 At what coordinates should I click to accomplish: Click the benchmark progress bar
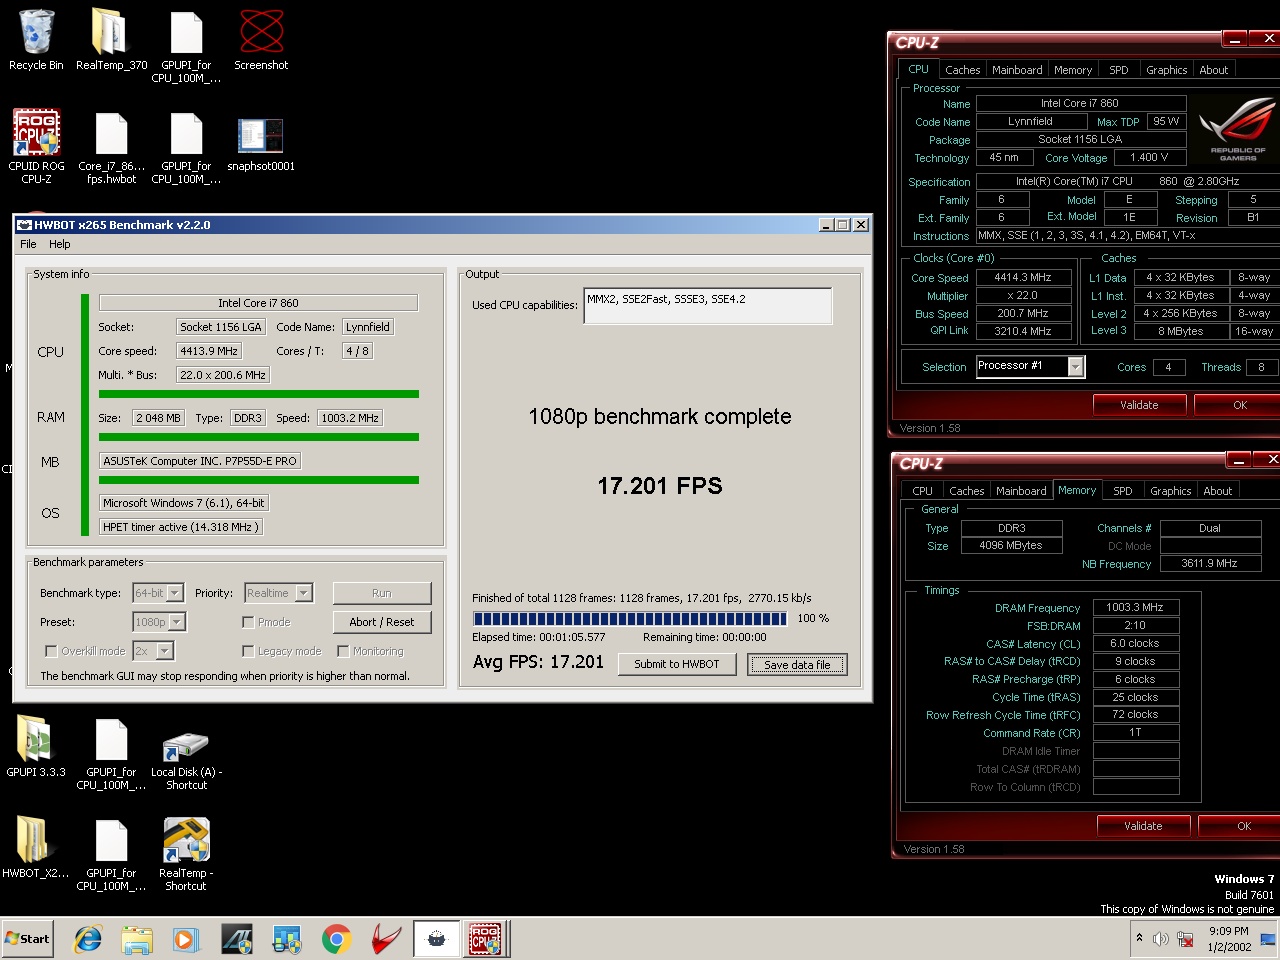pyautogui.click(x=631, y=618)
